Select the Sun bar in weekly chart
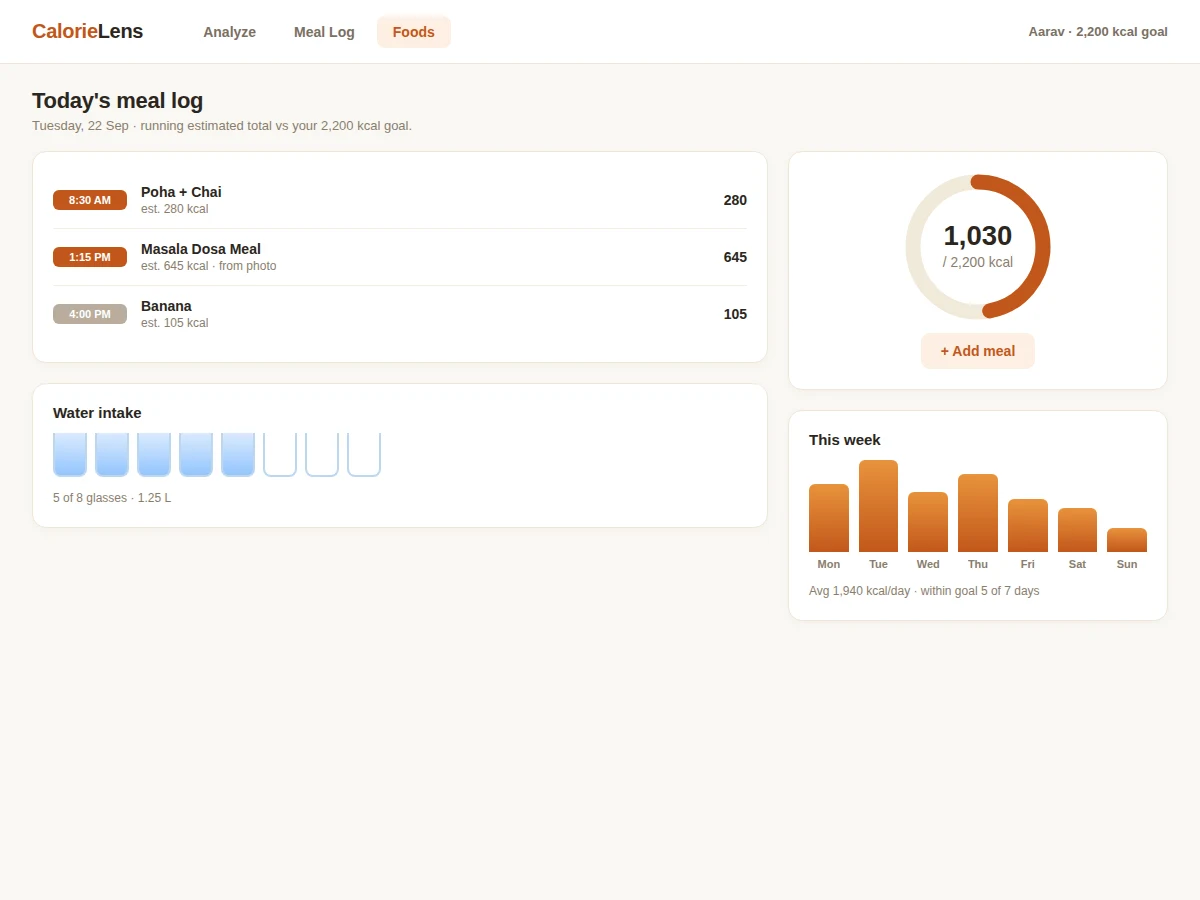This screenshot has width=1200, height=900. [x=1127, y=540]
